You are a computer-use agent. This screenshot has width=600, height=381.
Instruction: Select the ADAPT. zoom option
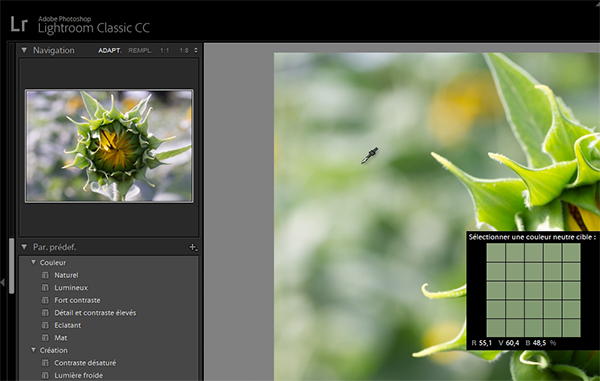(109, 50)
